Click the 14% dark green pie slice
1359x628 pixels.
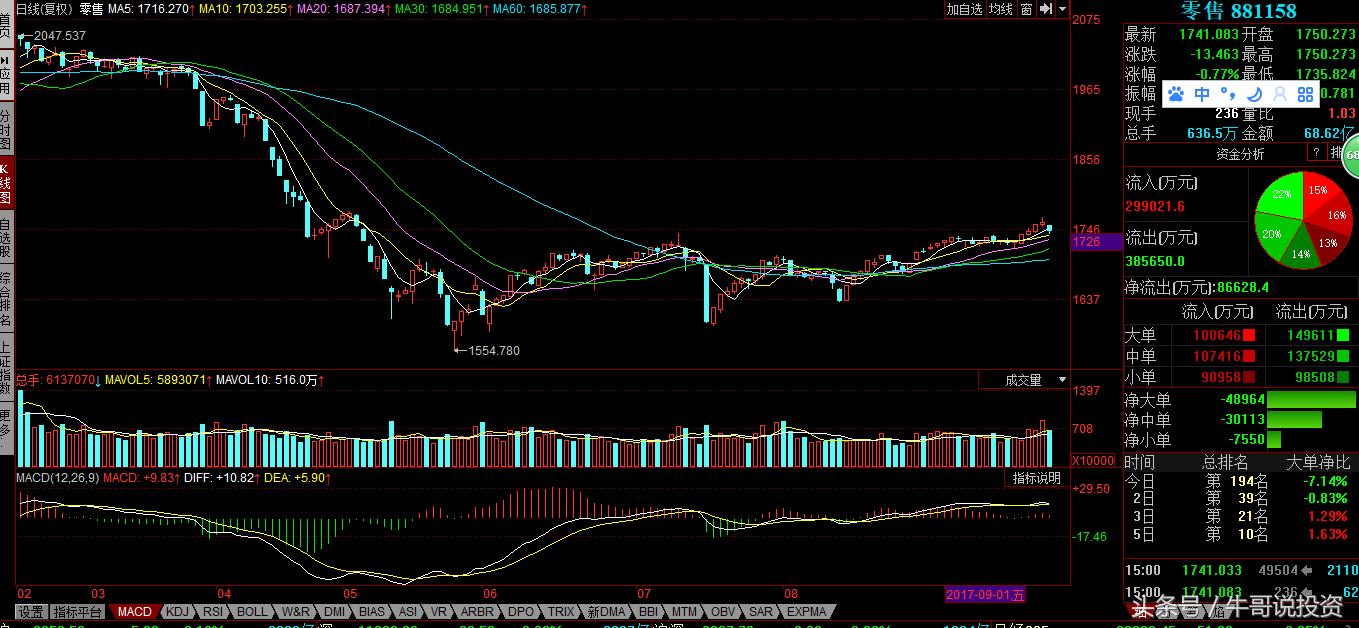click(1301, 253)
